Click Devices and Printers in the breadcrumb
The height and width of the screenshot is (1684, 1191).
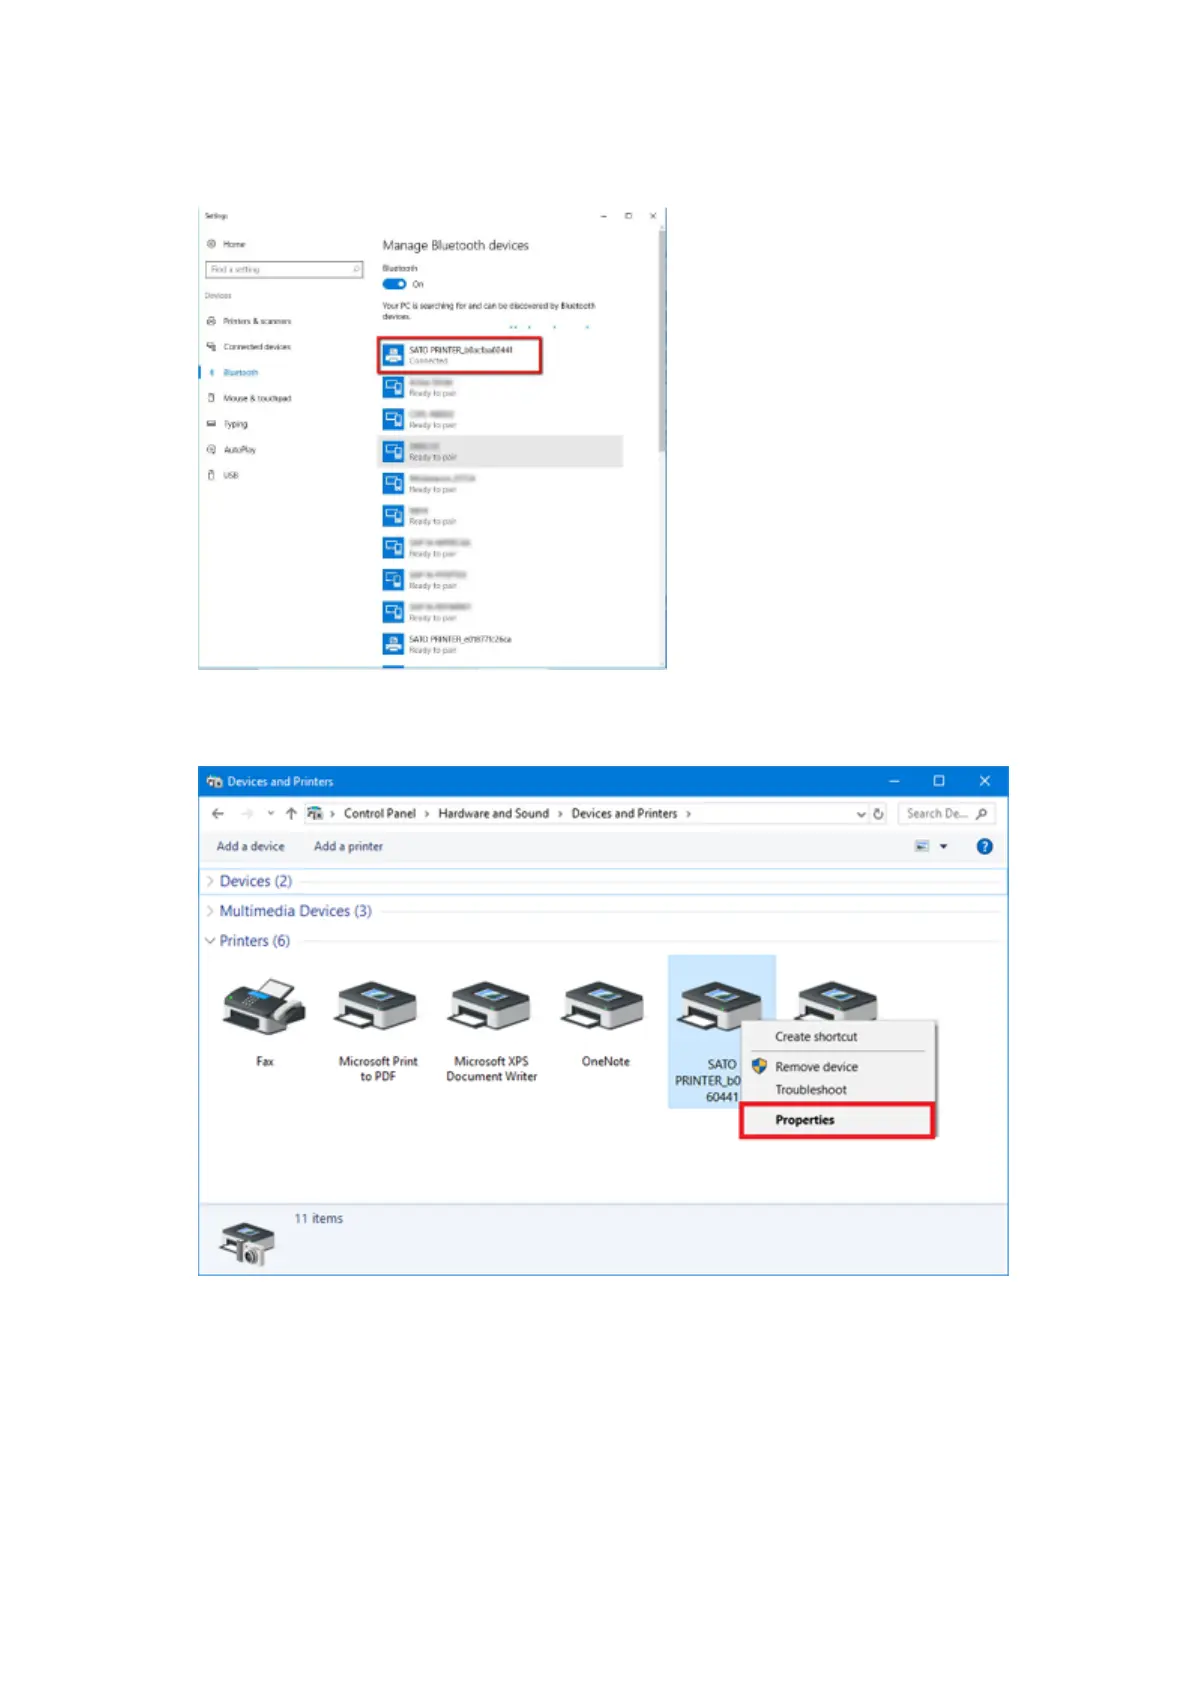point(624,814)
